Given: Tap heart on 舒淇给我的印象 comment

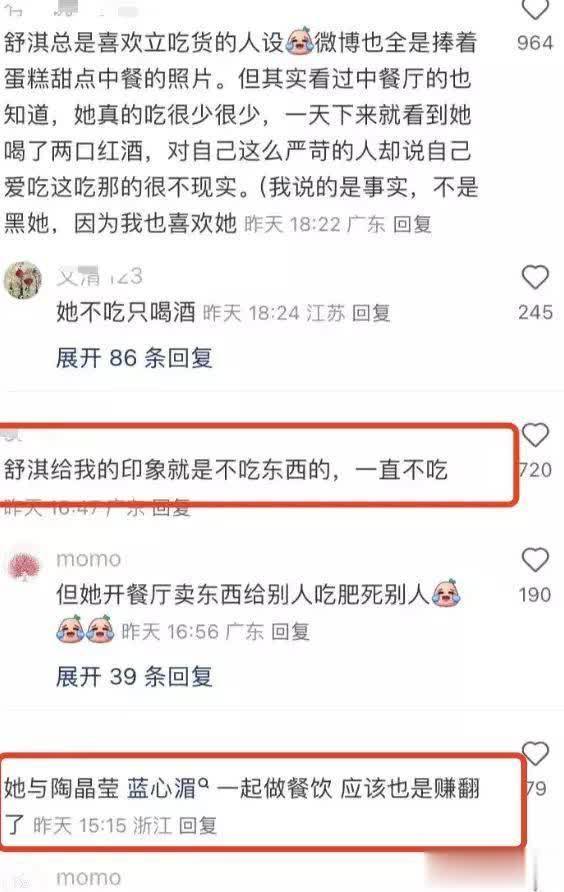Looking at the screenshot, I should (535, 435).
